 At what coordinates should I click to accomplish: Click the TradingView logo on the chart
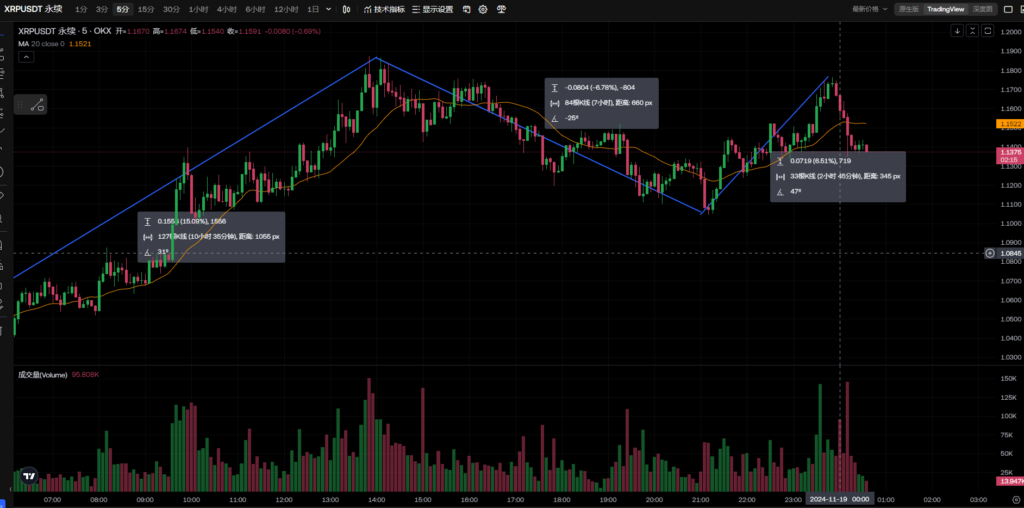[30, 477]
